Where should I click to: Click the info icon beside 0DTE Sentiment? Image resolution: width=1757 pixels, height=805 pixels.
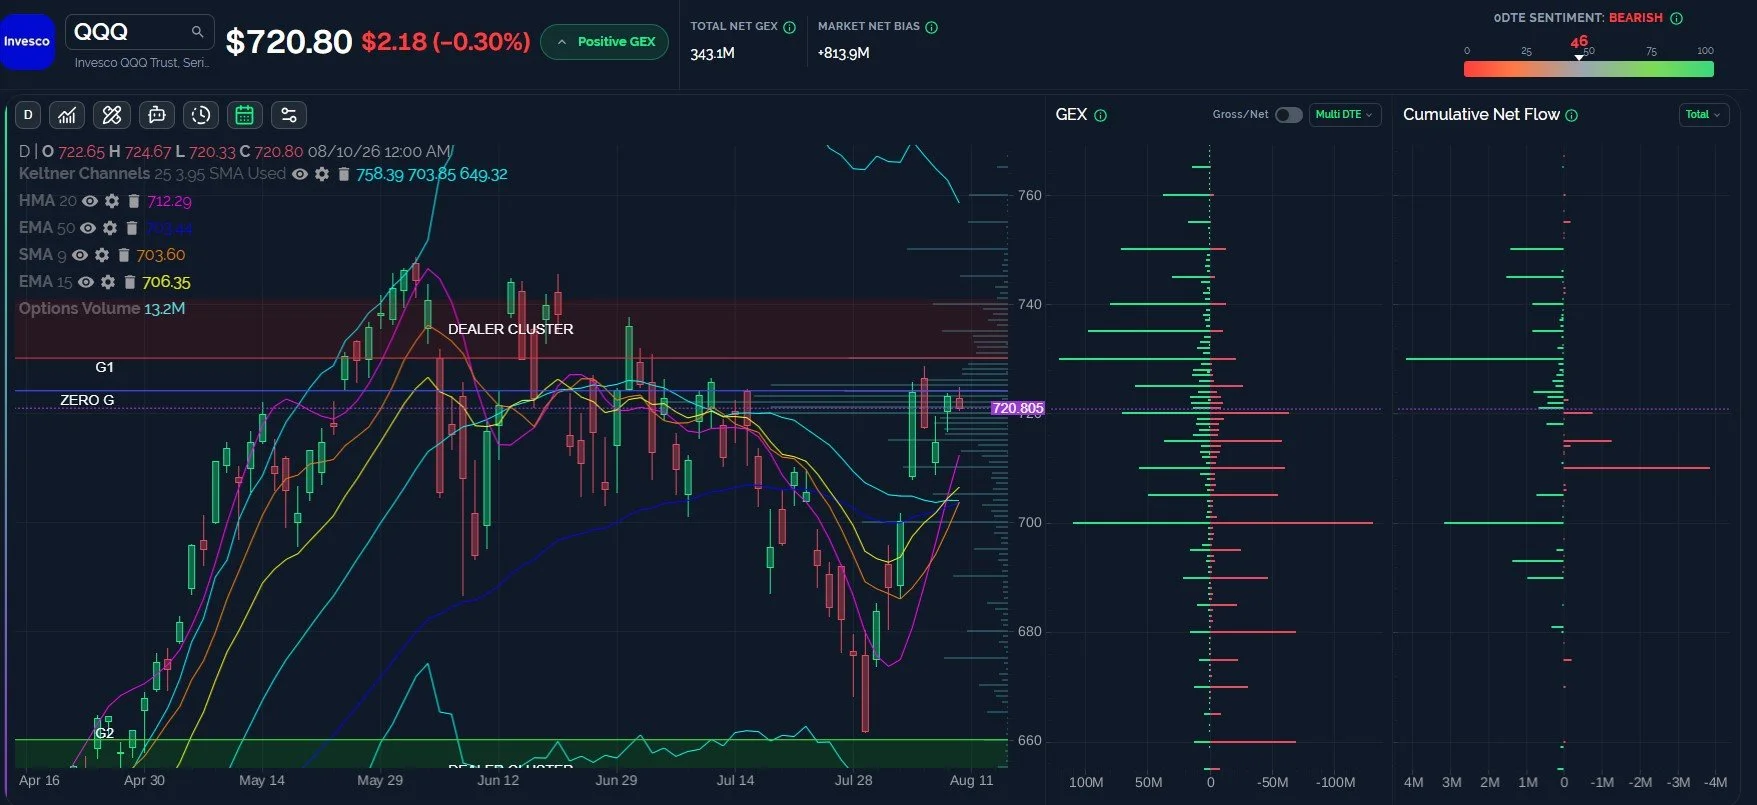1676,18
